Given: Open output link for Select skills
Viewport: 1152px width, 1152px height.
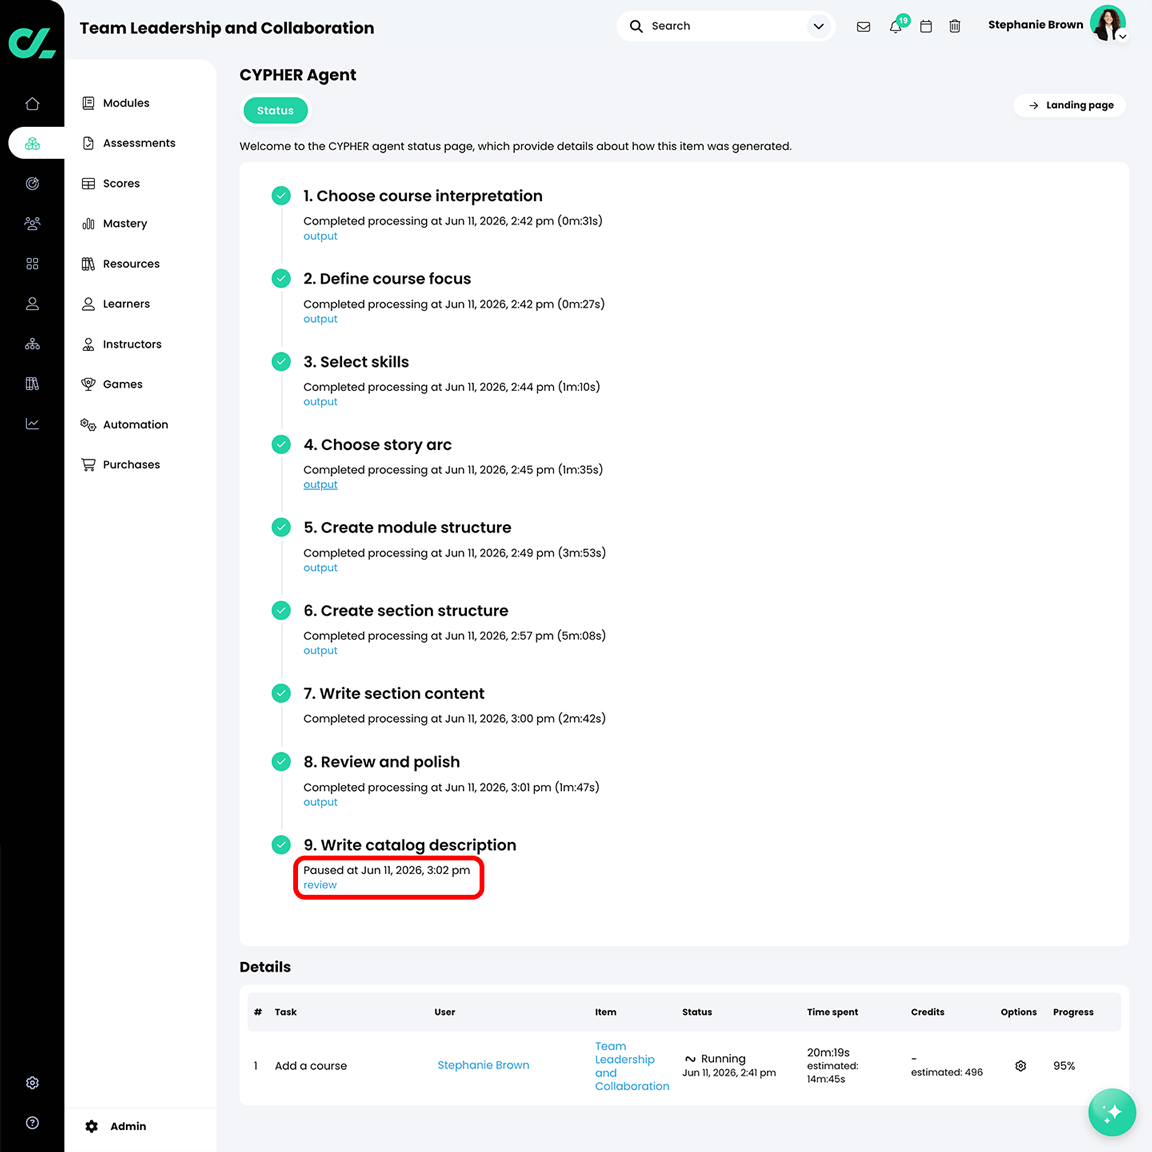Looking at the screenshot, I should [x=320, y=402].
